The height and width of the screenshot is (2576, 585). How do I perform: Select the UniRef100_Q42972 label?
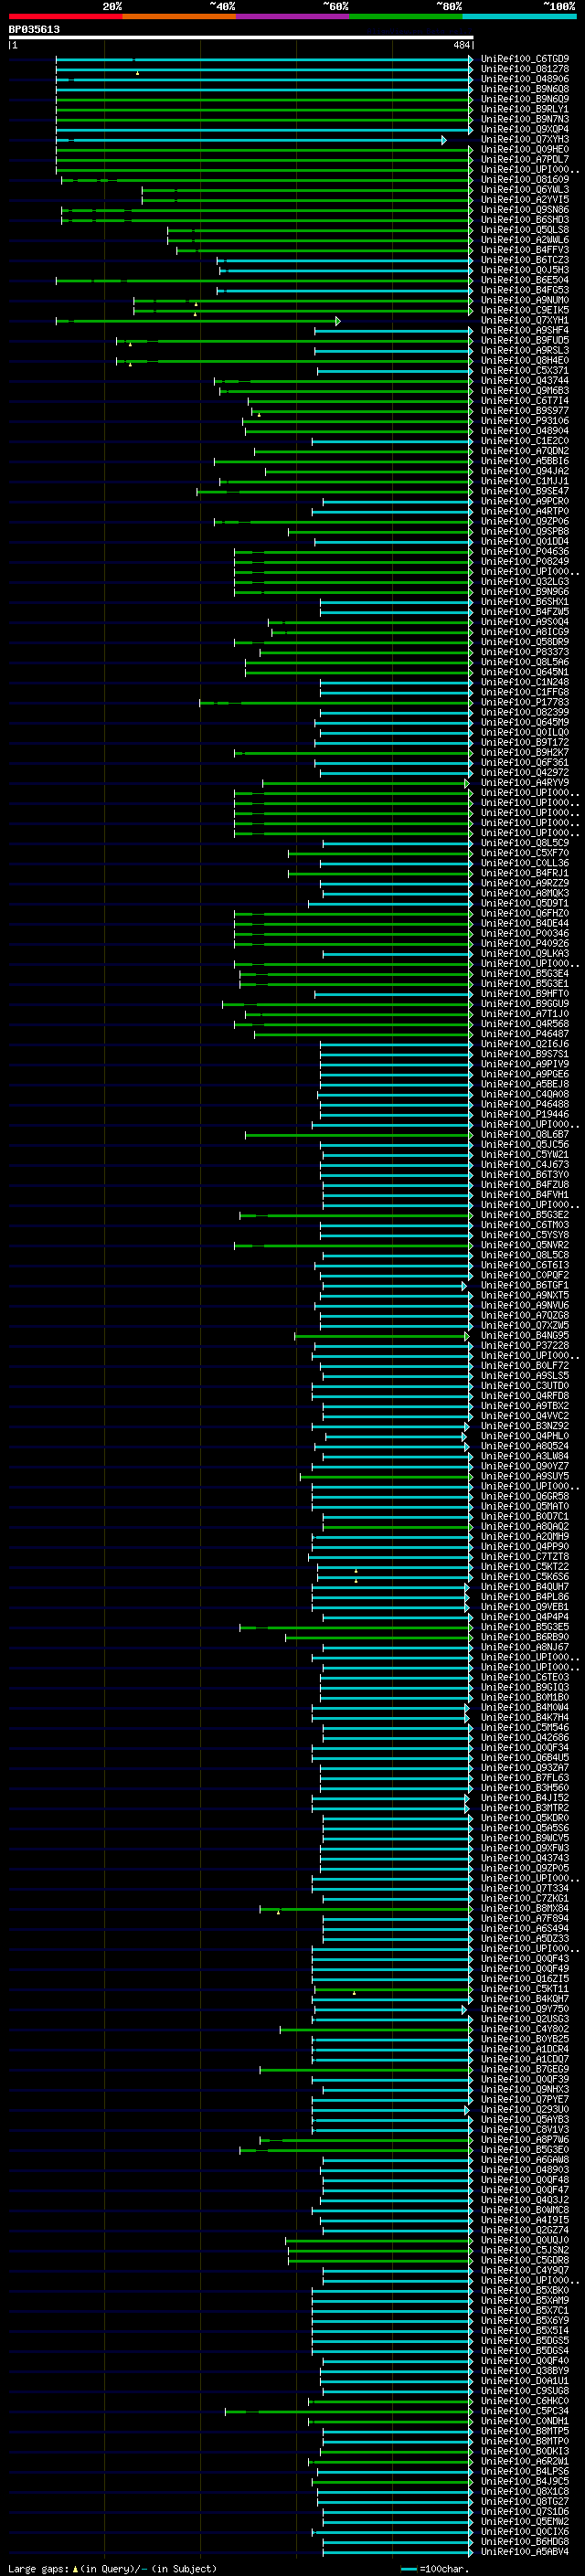point(525,773)
